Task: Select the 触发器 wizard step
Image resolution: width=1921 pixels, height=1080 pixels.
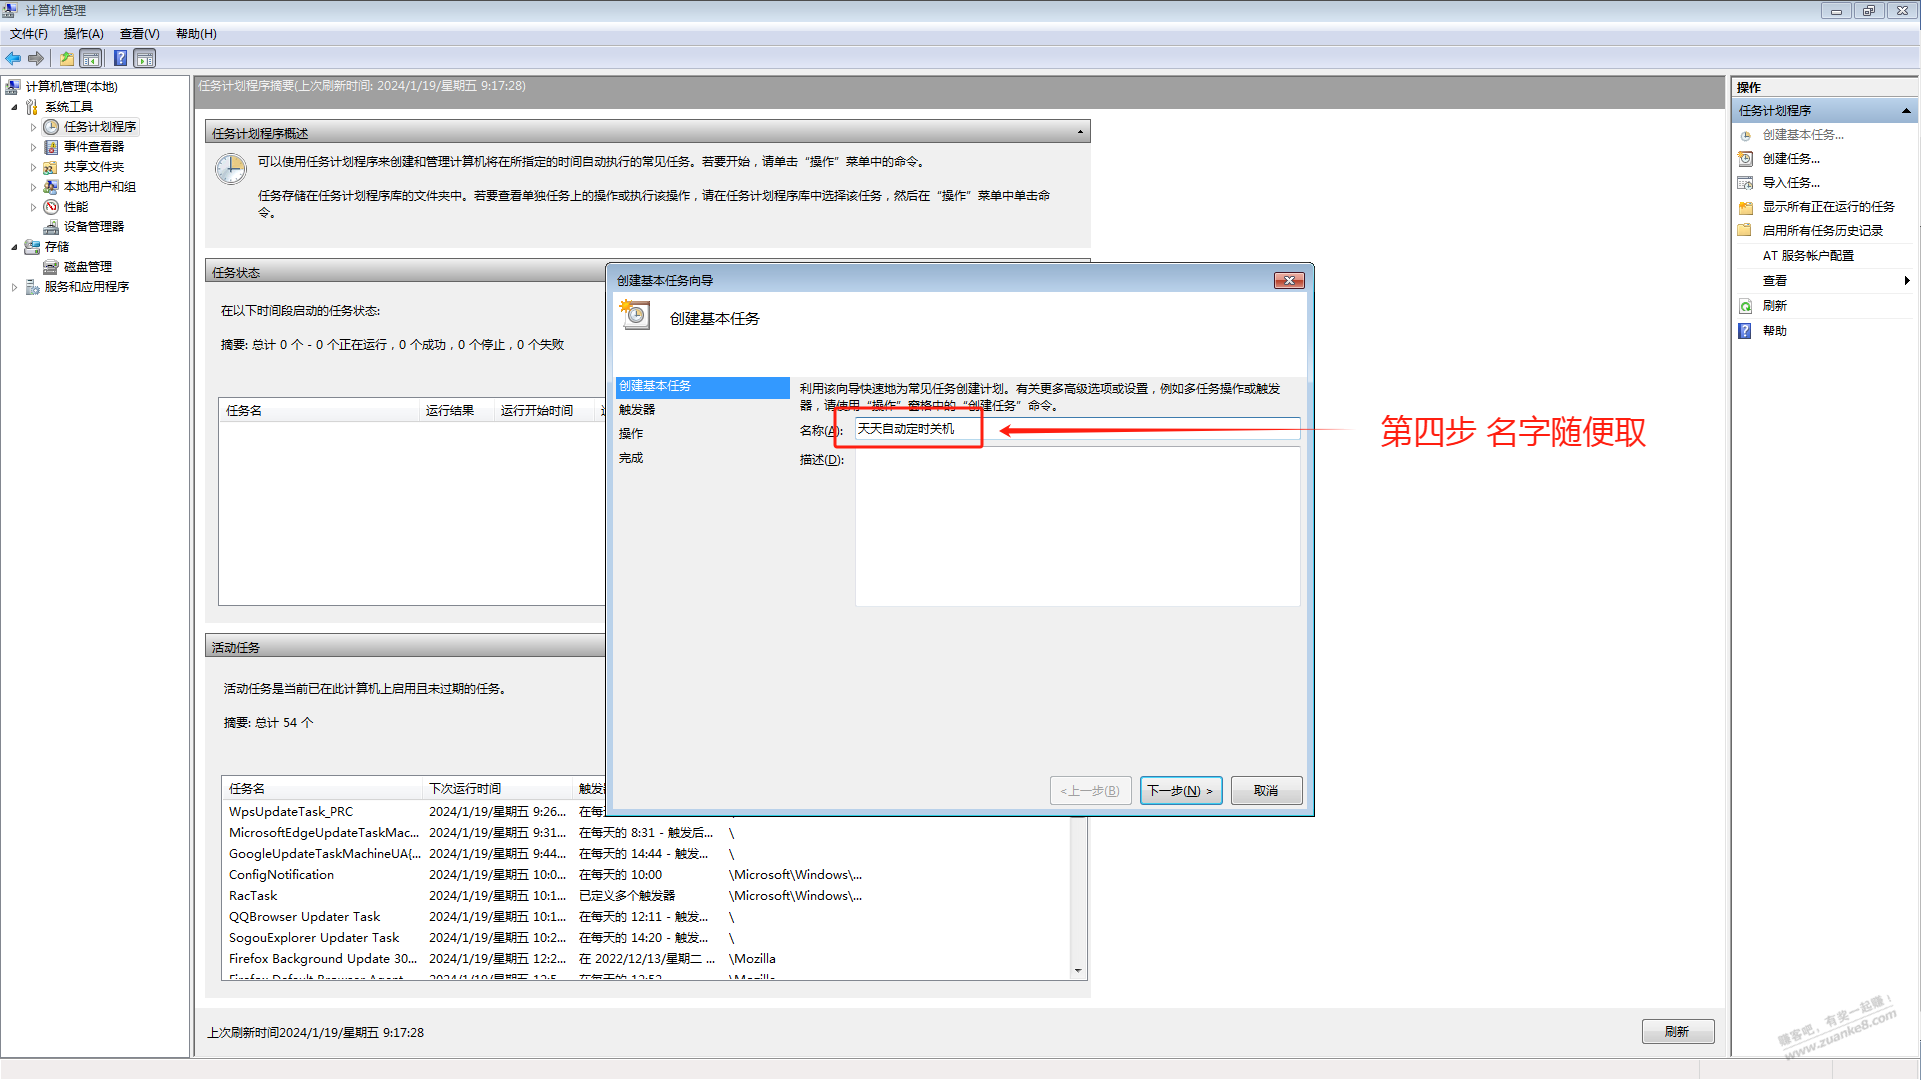Action: pyautogui.click(x=637, y=410)
